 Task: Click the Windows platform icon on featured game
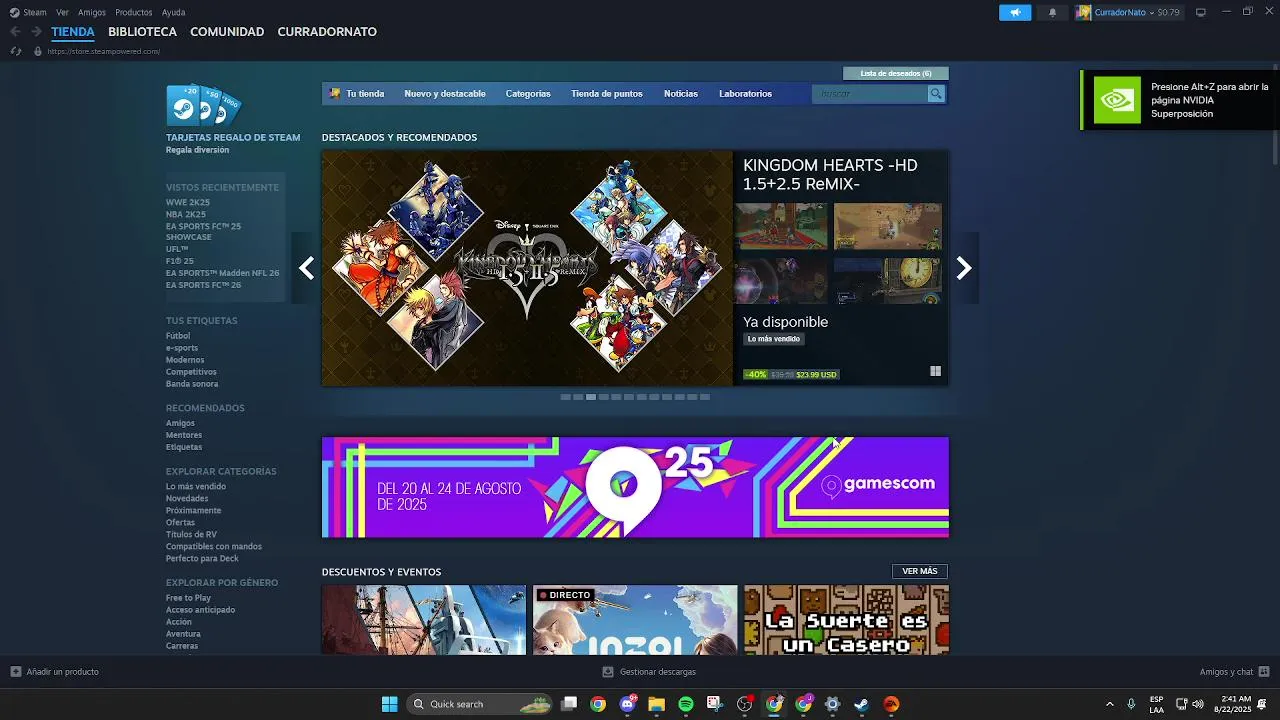(x=935, y=371)
